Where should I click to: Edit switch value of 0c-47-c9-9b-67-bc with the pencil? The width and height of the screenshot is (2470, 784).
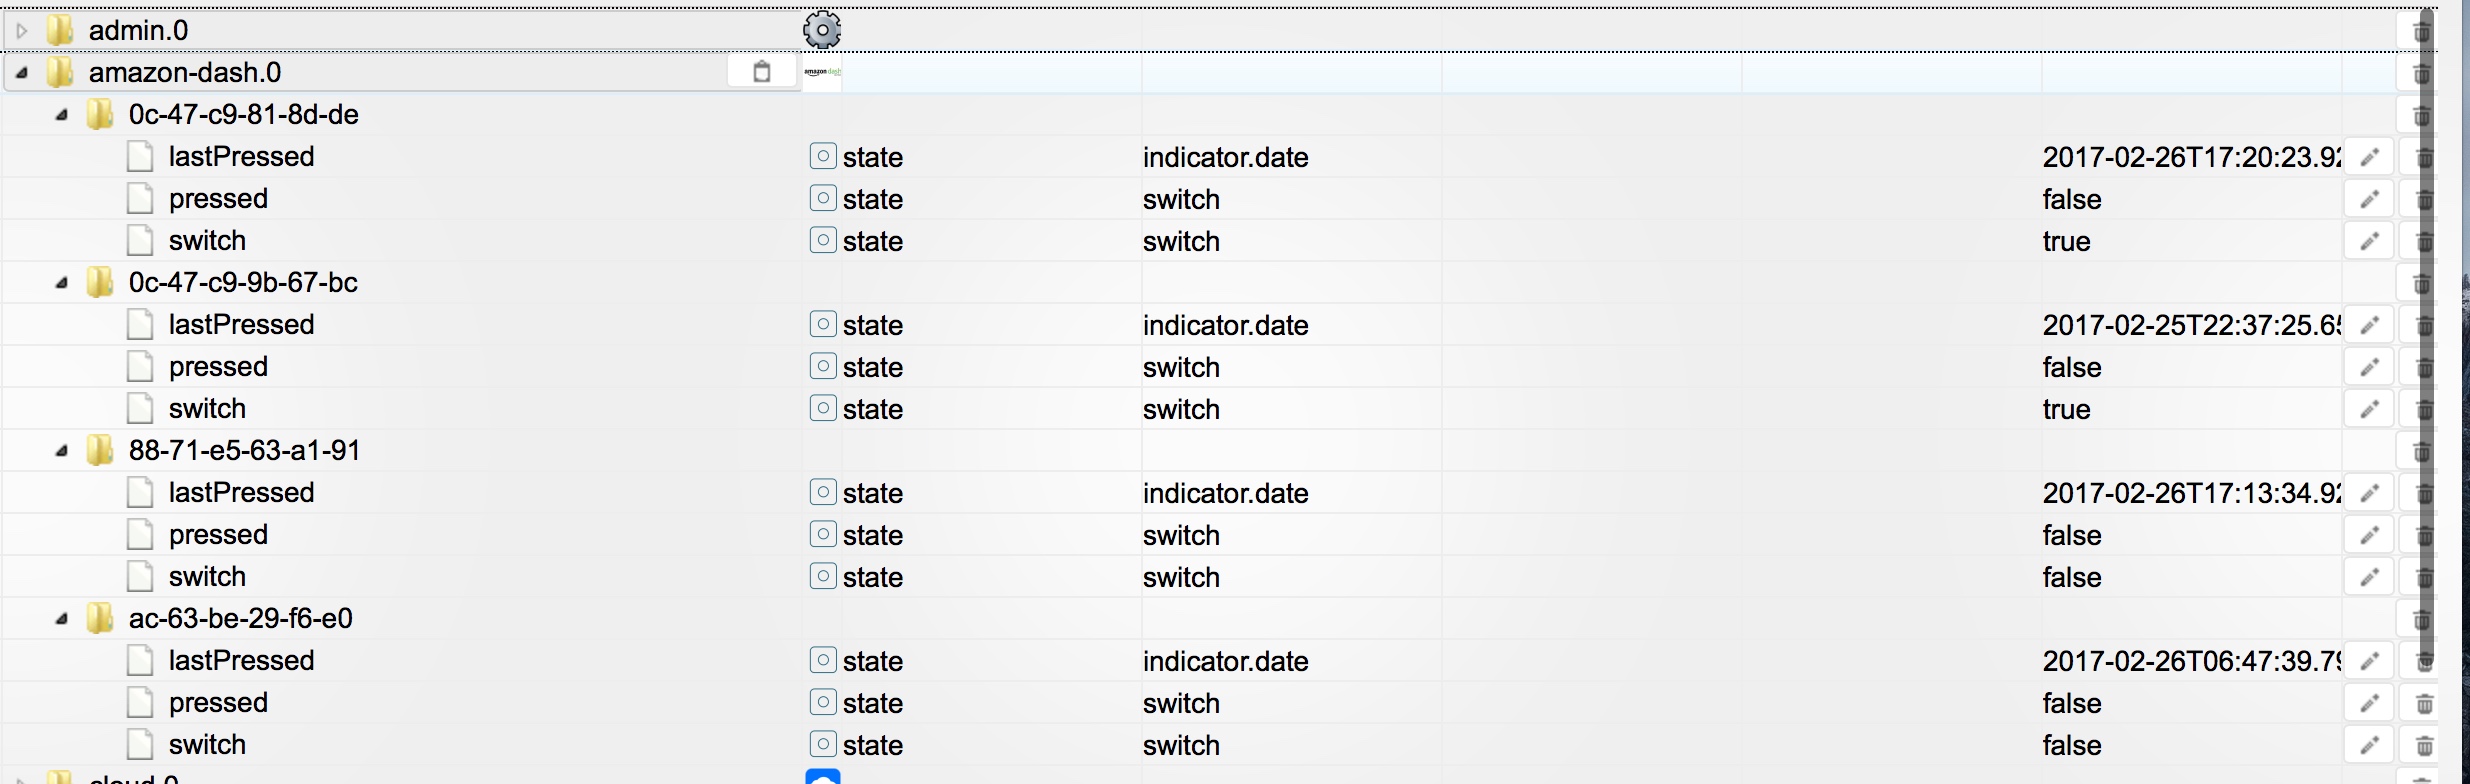(2369, 409)
